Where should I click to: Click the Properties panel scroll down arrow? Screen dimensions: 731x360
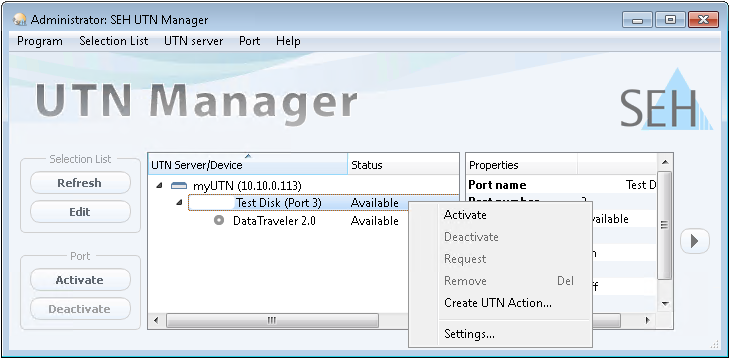pos(664,304)
